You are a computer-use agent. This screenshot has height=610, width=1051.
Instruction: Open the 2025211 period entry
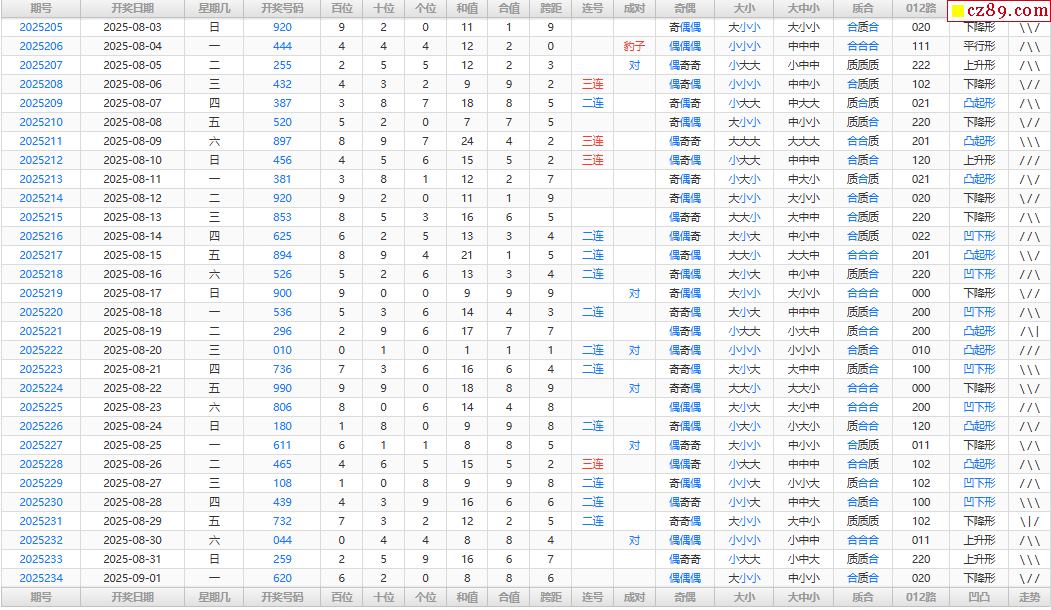[x=41, y=141]
